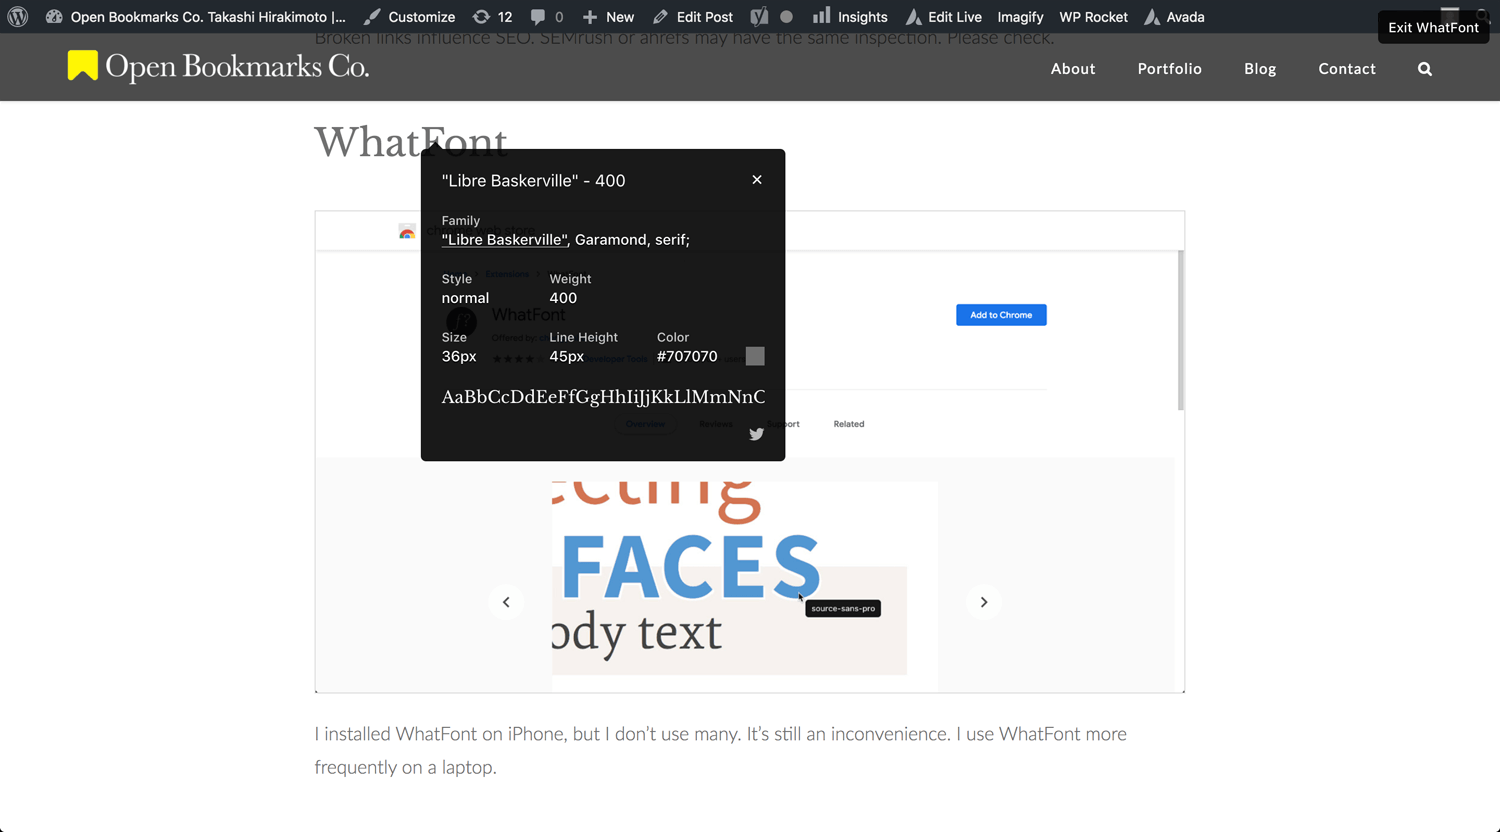The image size is (1500, 832).
Task: Open the Yoast SEO icon
Action: pos(759,17)
